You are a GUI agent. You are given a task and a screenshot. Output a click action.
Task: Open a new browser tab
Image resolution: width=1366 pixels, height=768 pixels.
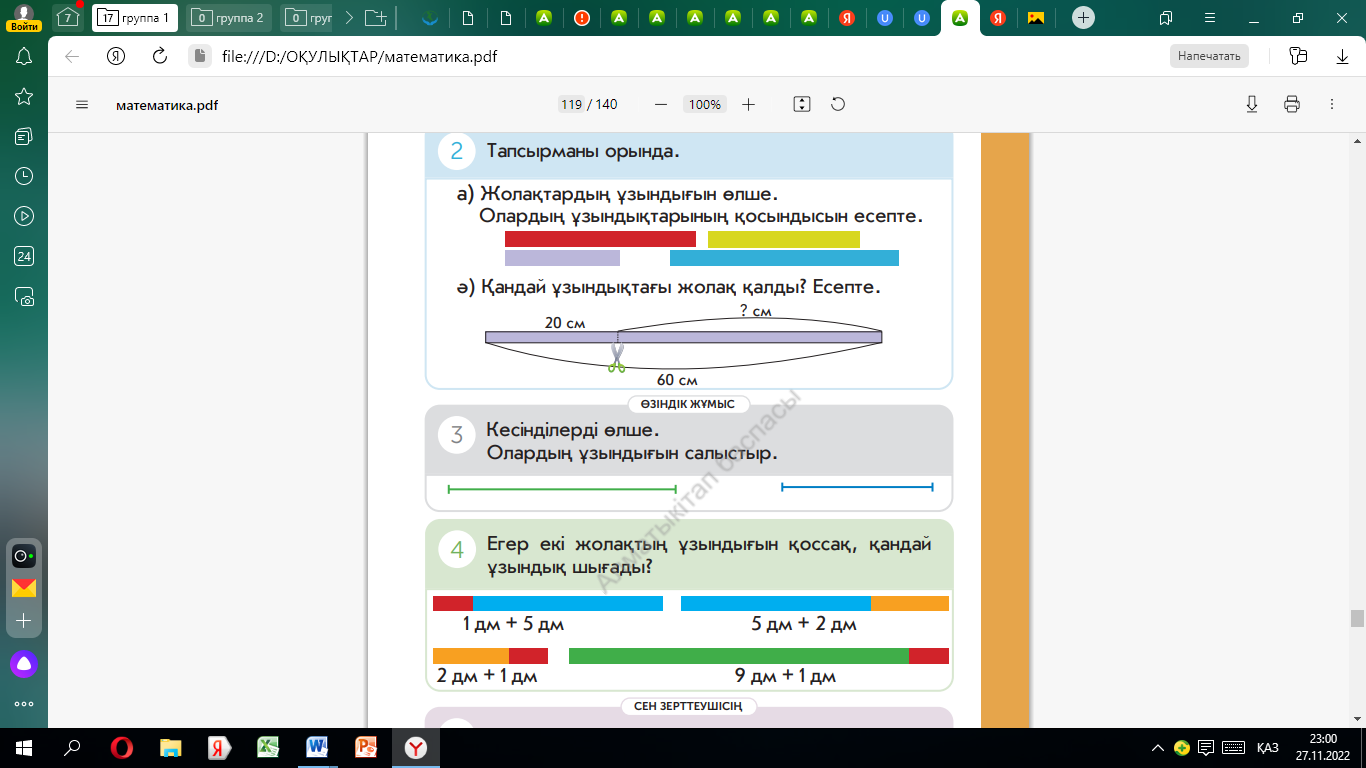click(1083, 18)
